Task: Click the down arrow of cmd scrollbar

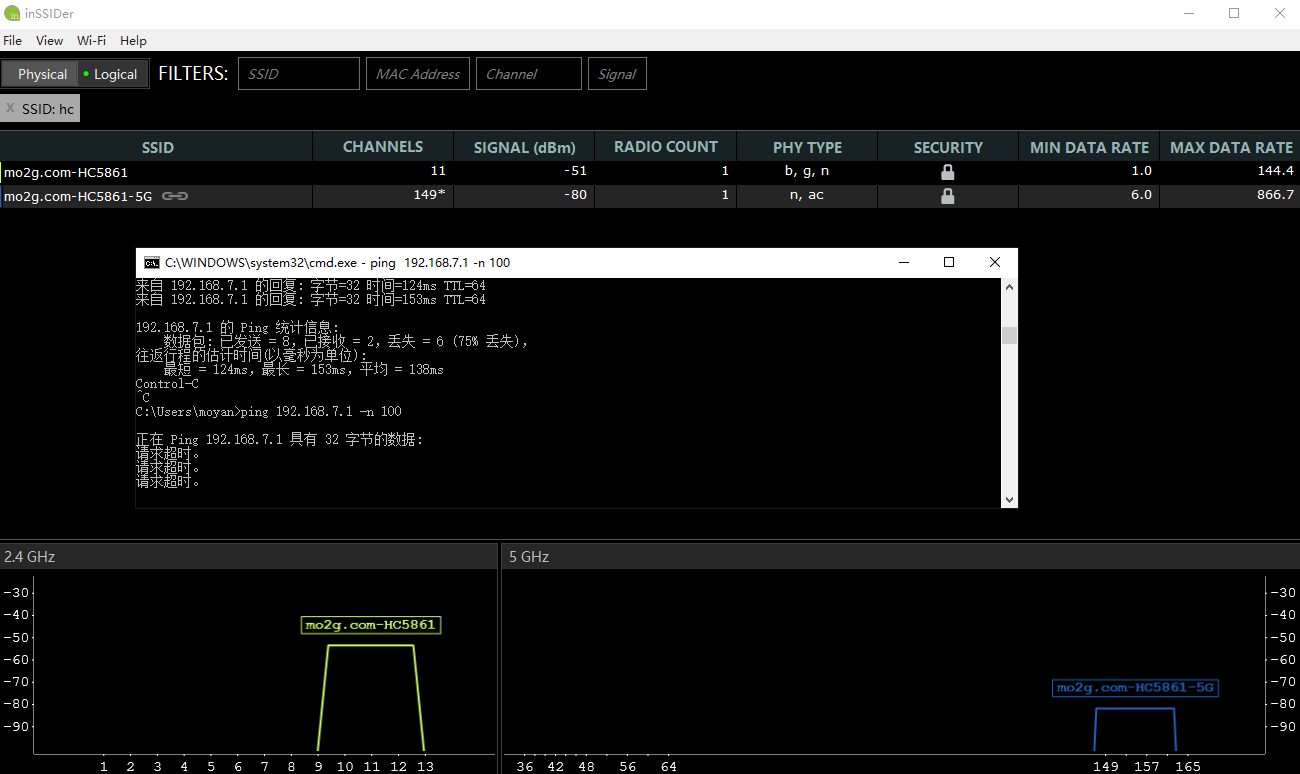Action: [1009, 499]
